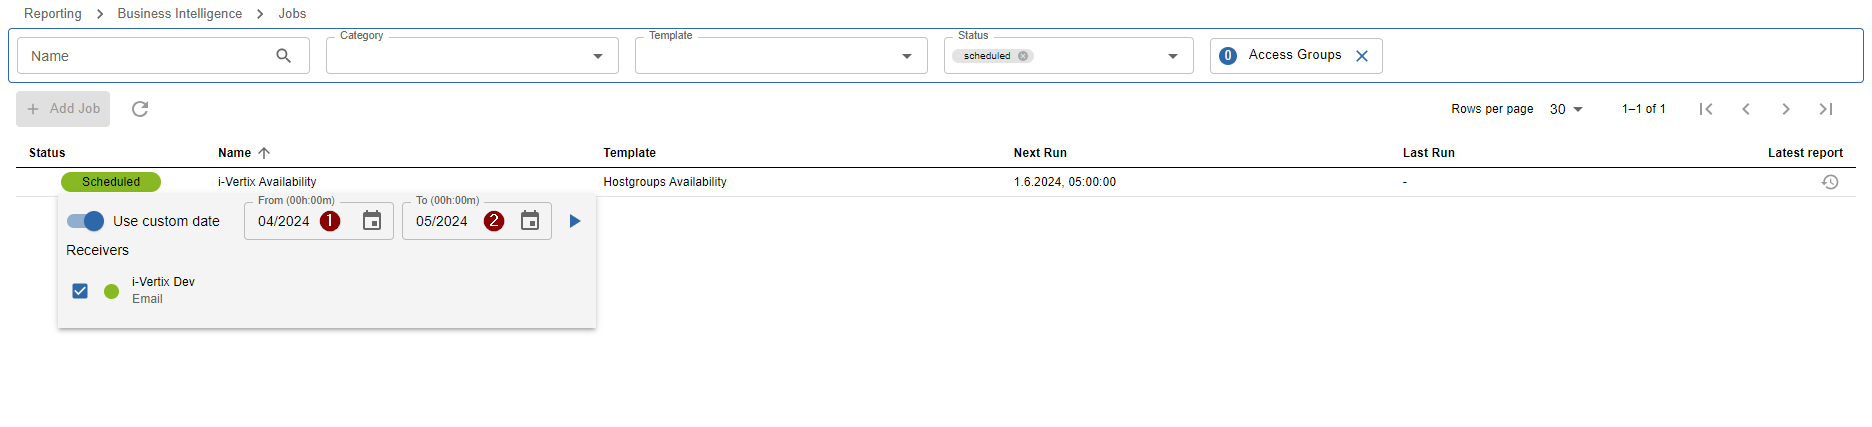Go to the last page
Viewport: 1872px width, 427px height.
pos(1826,109)
